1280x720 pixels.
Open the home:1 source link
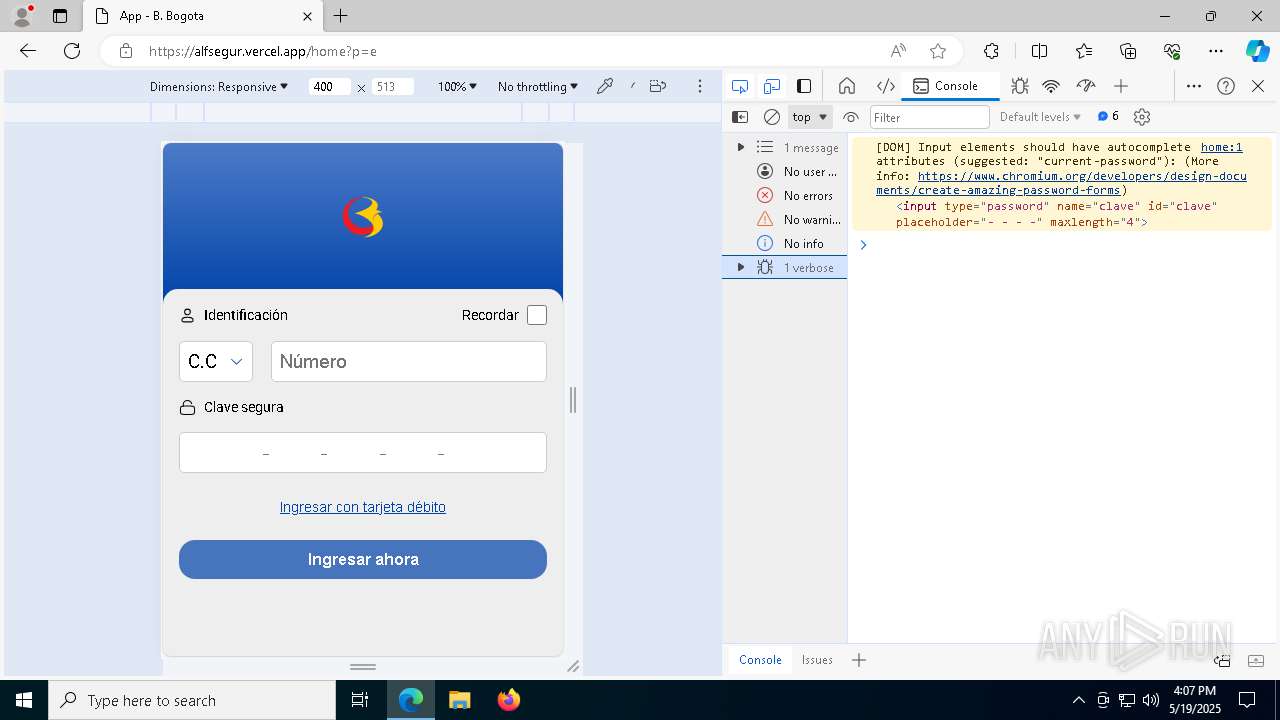[x=1221, y=147]
